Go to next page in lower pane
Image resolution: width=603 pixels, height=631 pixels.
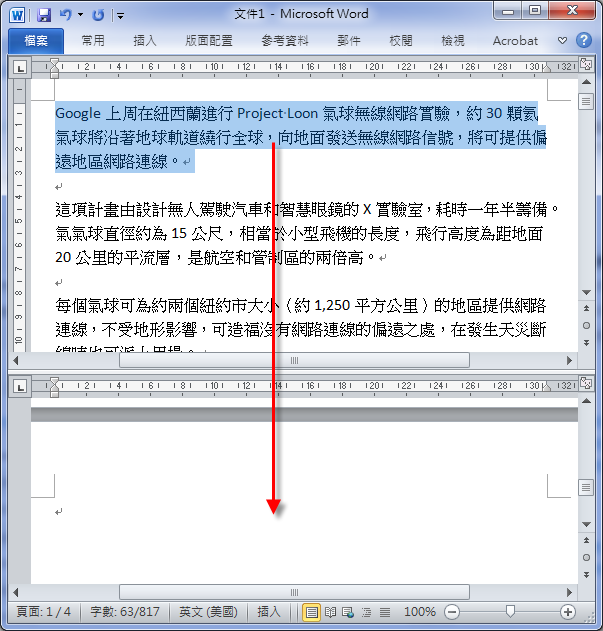pyautogui.click(x=586, y=575)
